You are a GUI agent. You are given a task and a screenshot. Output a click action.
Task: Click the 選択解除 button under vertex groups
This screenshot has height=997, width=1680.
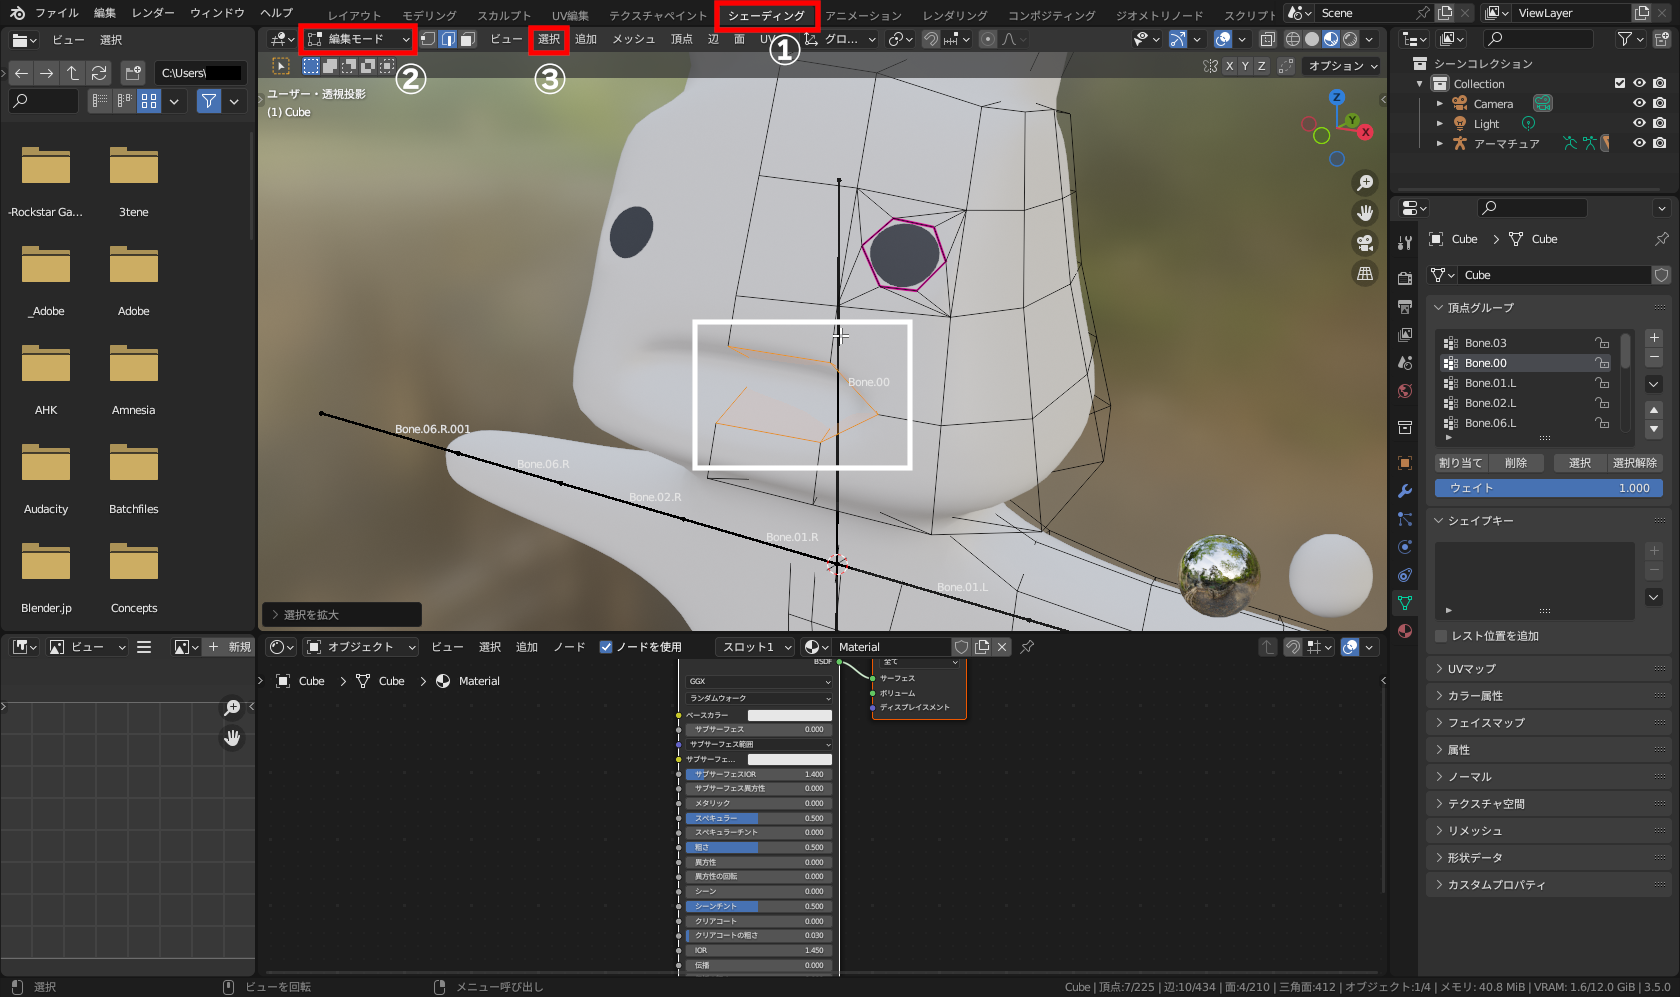1634,462
